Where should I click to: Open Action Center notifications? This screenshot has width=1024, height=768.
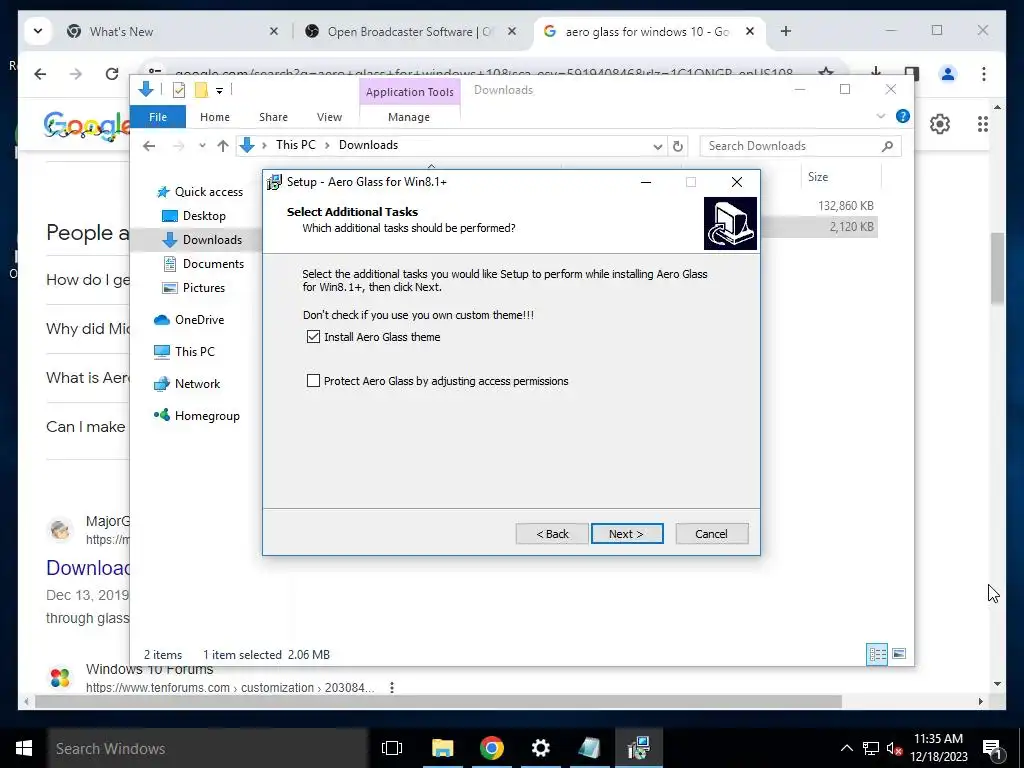tap(993, 749)
